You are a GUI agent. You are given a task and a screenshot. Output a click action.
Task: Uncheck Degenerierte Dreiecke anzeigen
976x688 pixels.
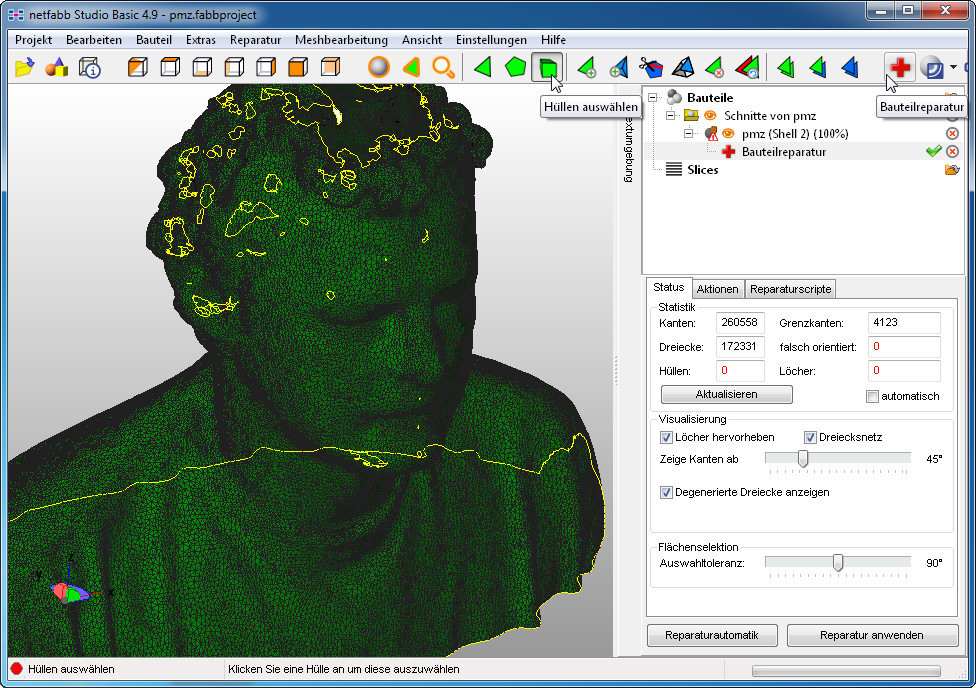pos(666,492)
